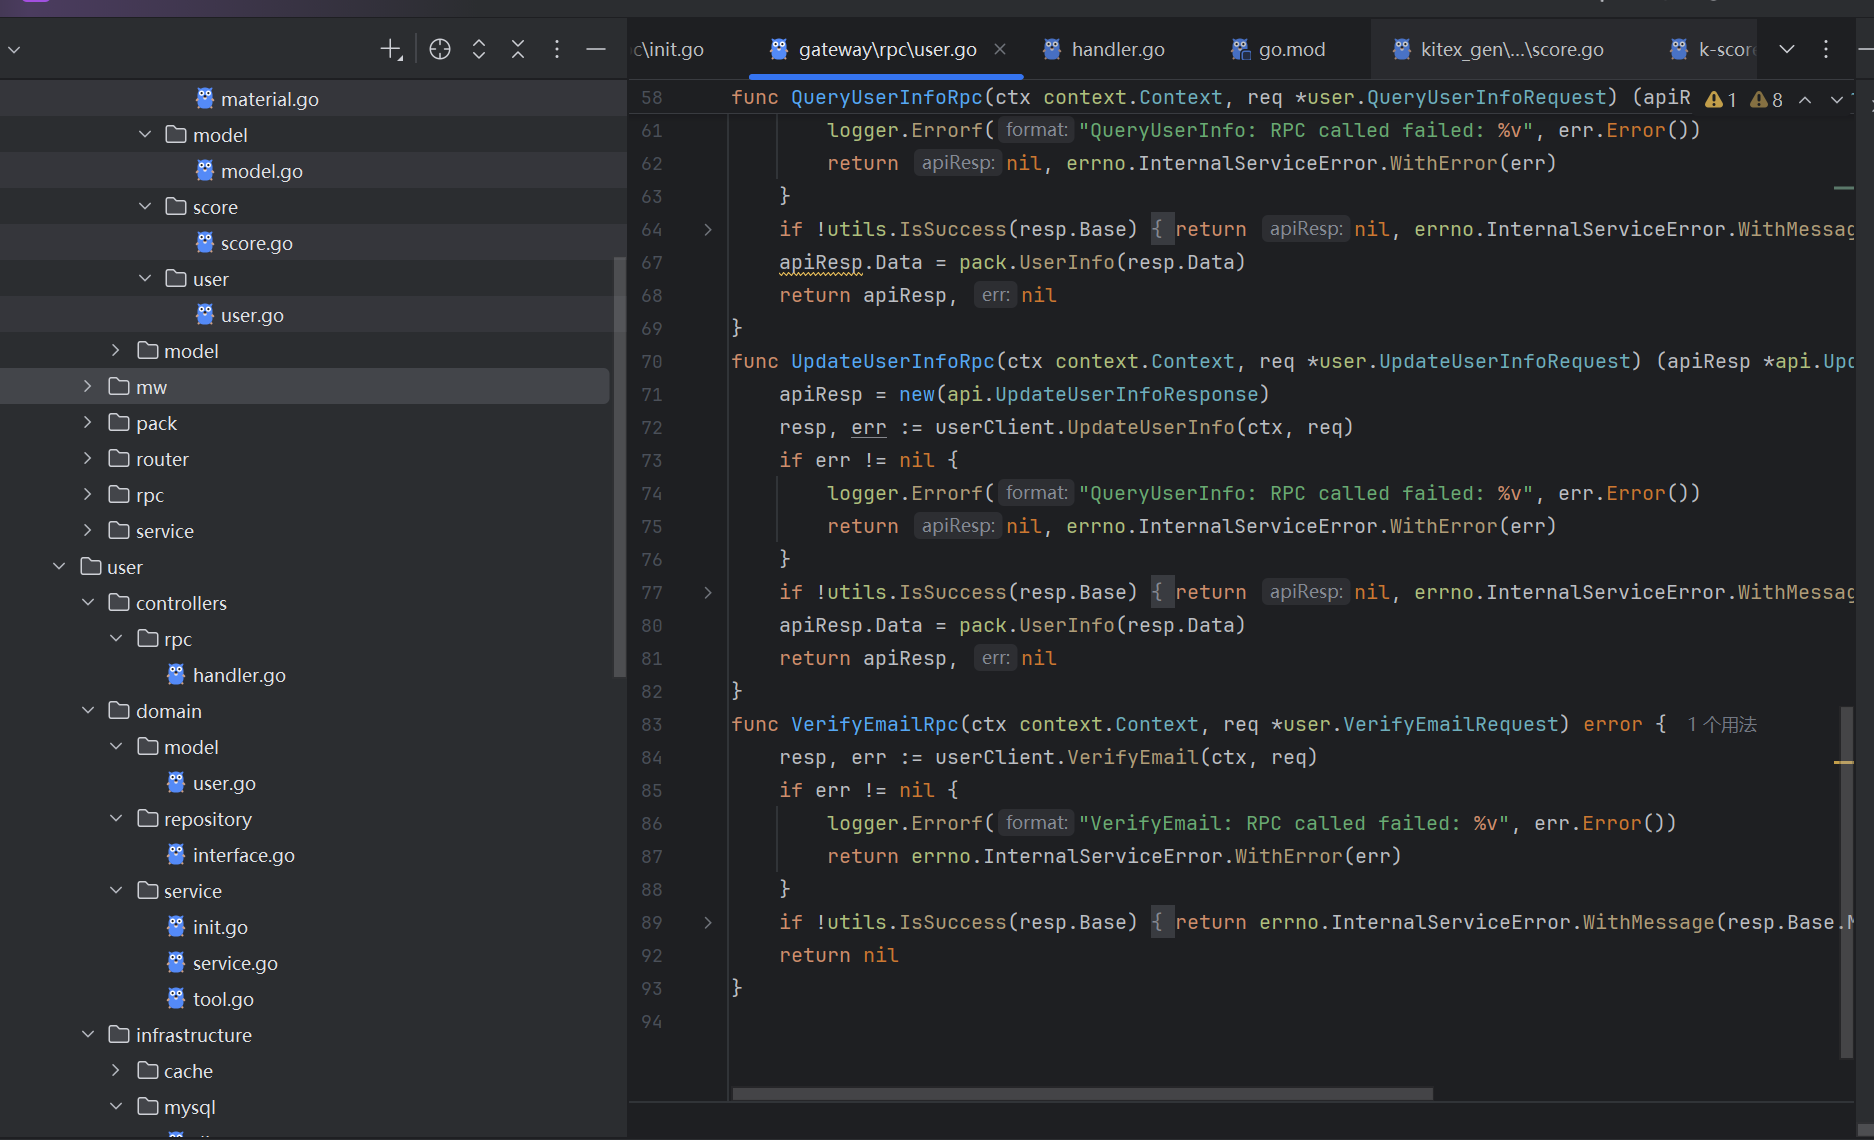Screen dimensions: 1874x1140
Task: Expand the router folder
Action: pos(88,459)
